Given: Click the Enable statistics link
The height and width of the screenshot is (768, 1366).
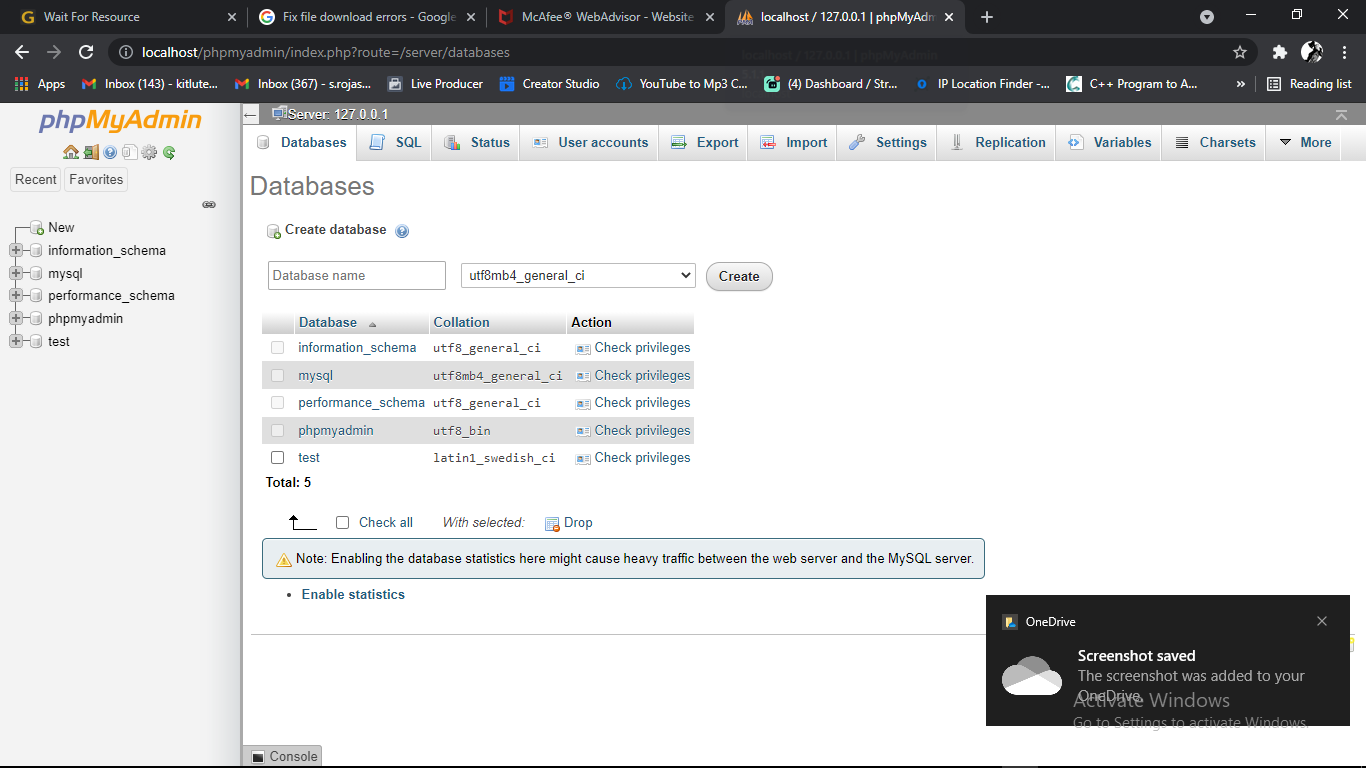Looking at the screenshot, I should tap(353, 595).
